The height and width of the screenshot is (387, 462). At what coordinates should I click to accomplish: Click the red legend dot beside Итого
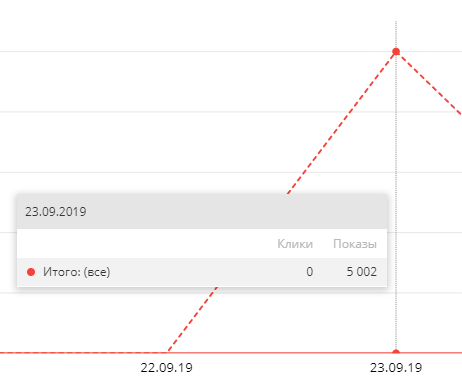point(31,272)
